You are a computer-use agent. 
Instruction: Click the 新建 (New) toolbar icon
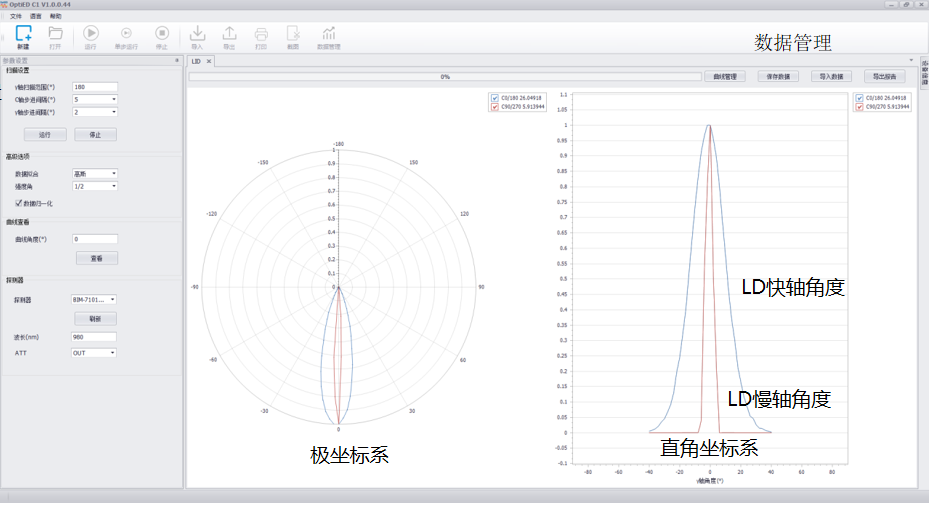(23, 35)
